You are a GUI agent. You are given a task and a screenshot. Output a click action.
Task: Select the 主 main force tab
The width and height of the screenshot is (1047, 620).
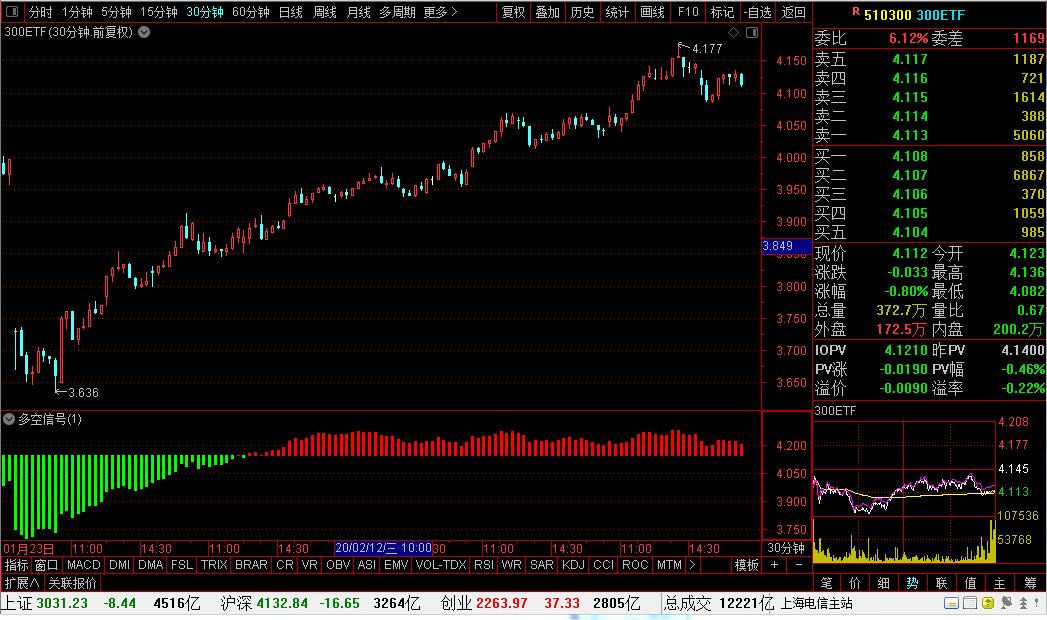pos(1000,583)
